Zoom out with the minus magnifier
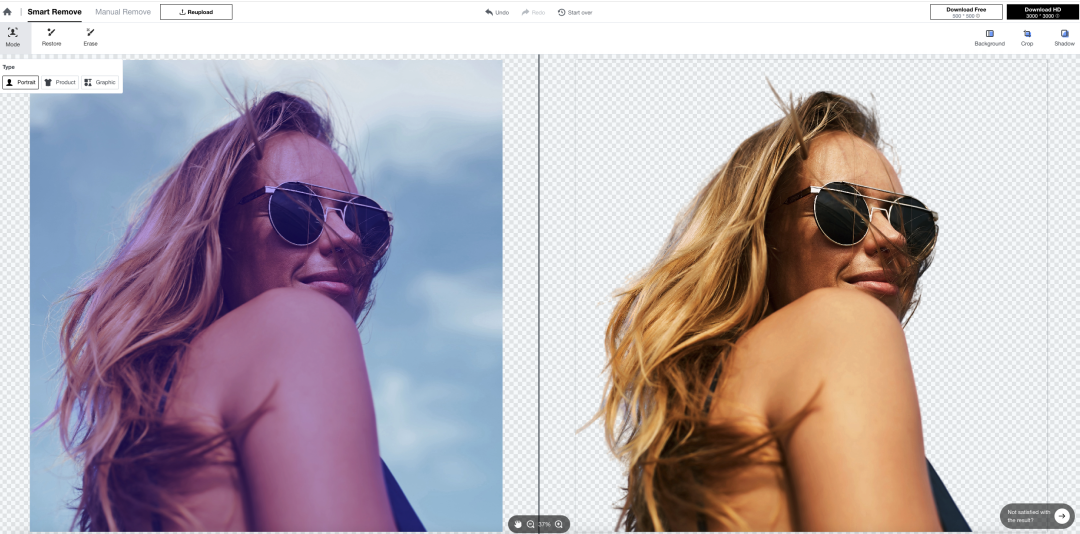1080x534 pixels. [531, 524]
